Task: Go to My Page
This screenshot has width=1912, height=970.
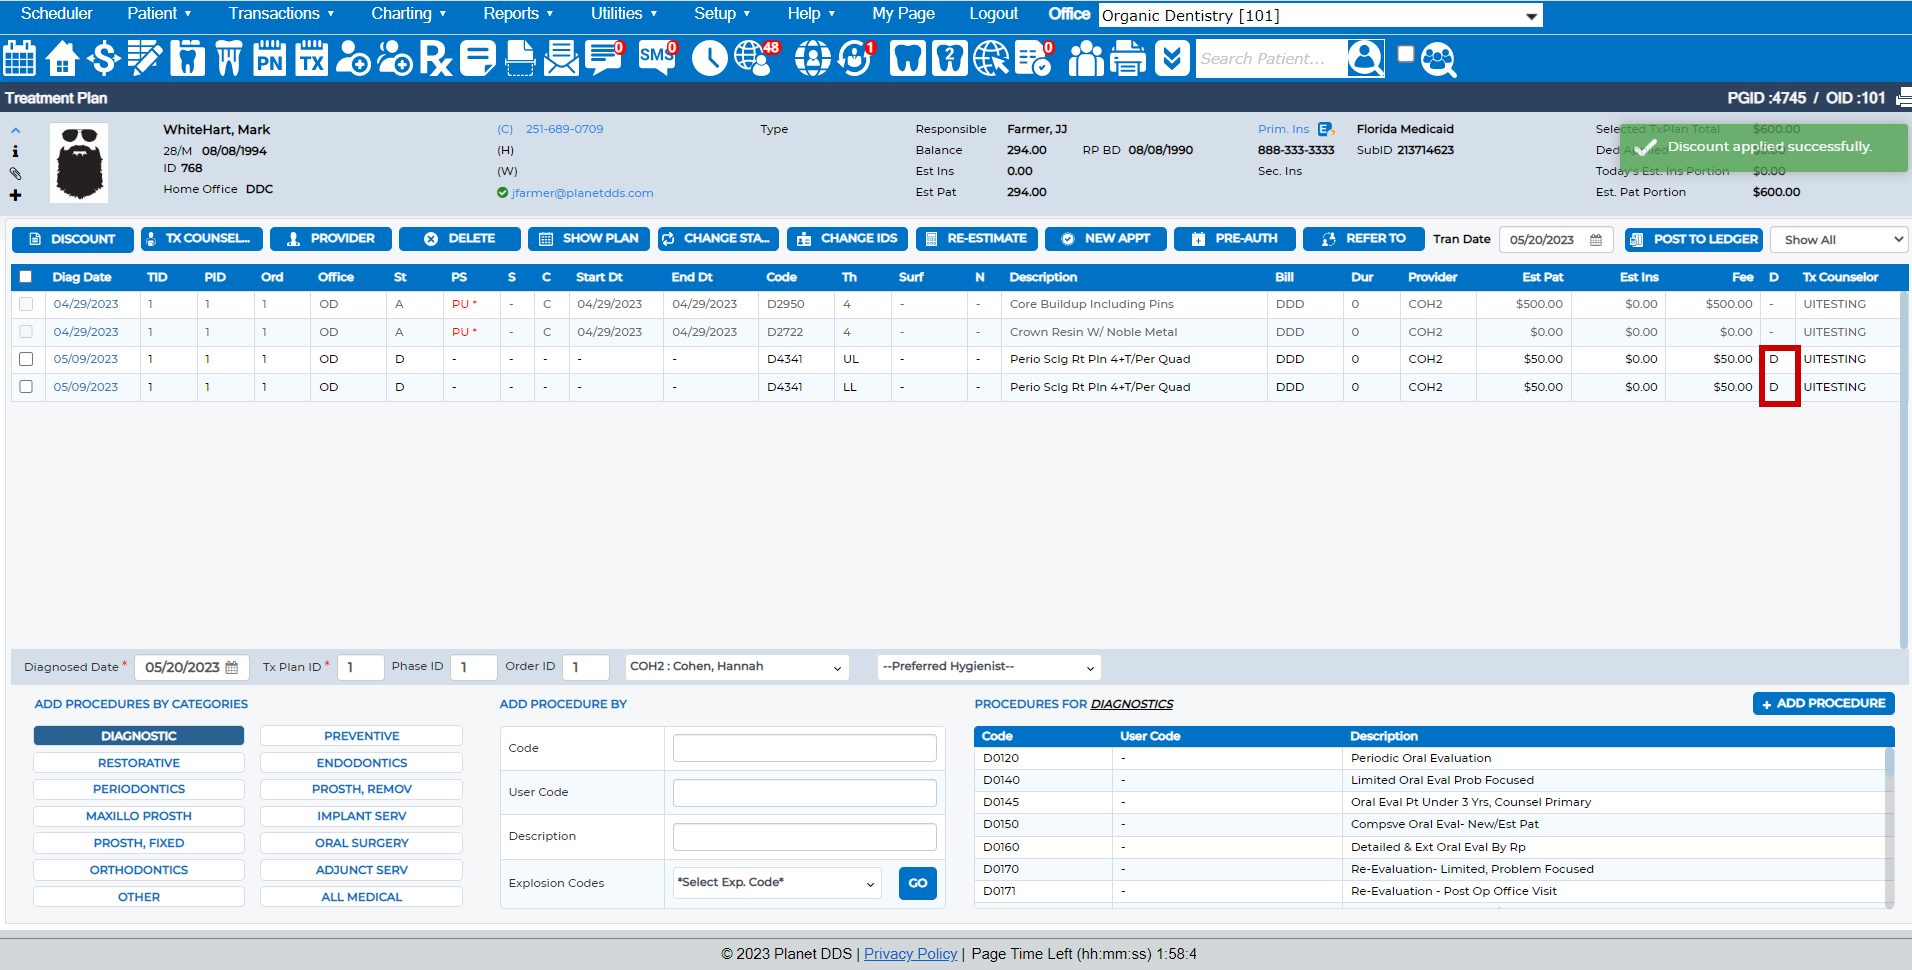Action: click(x=903, y=14)
